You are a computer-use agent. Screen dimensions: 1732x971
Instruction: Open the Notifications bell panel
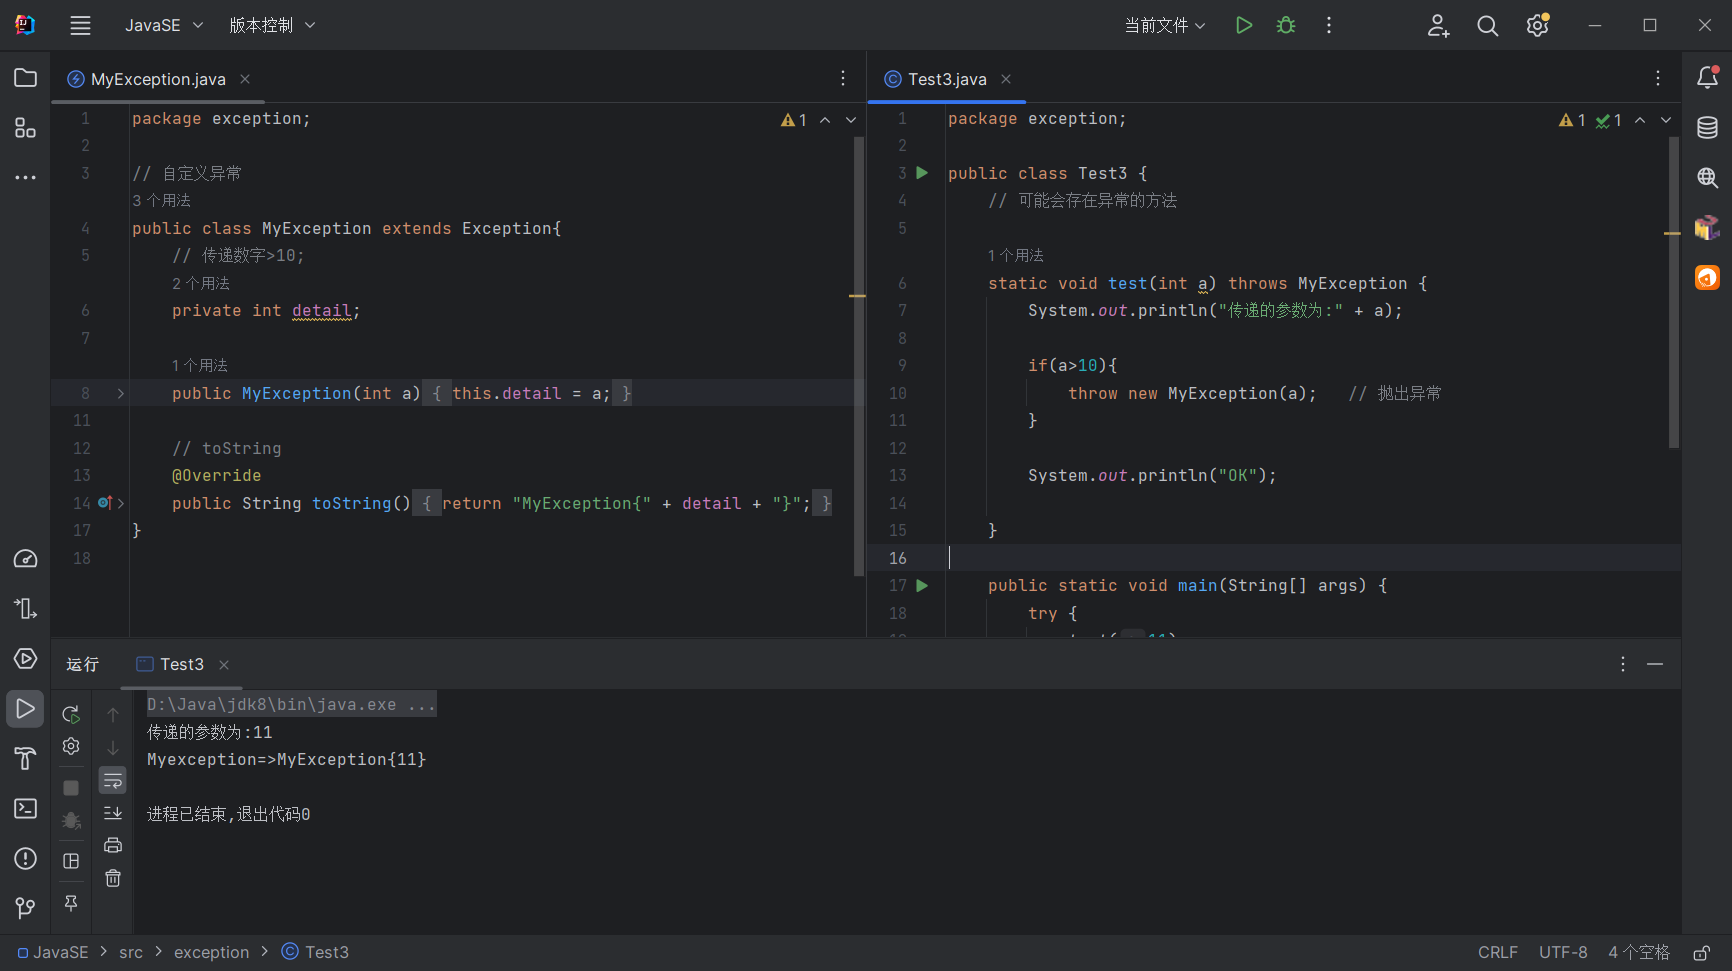coord(1707,78)
